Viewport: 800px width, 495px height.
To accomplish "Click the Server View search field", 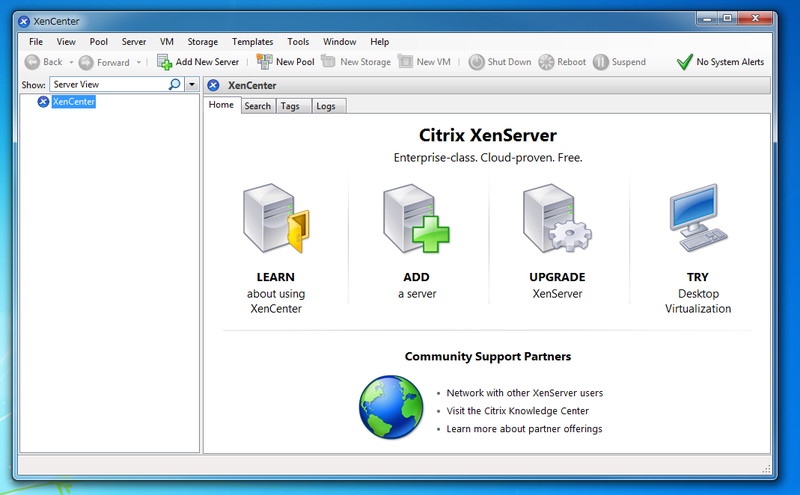I will [x=109, y=84].
